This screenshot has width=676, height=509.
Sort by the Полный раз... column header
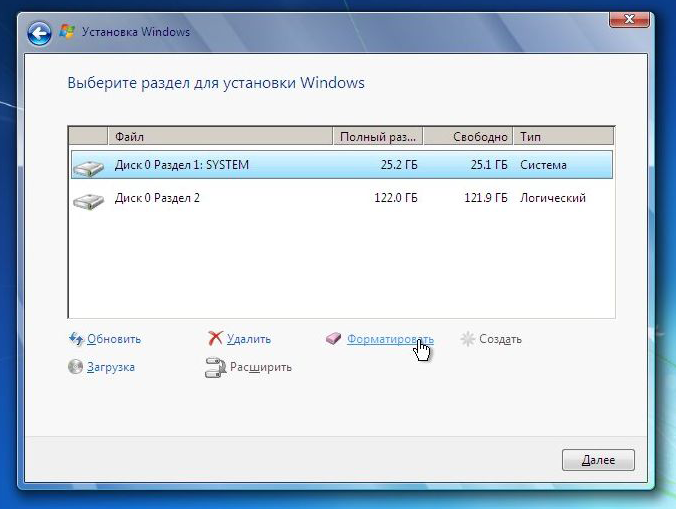pyautogui.click(x=378, y=137)
